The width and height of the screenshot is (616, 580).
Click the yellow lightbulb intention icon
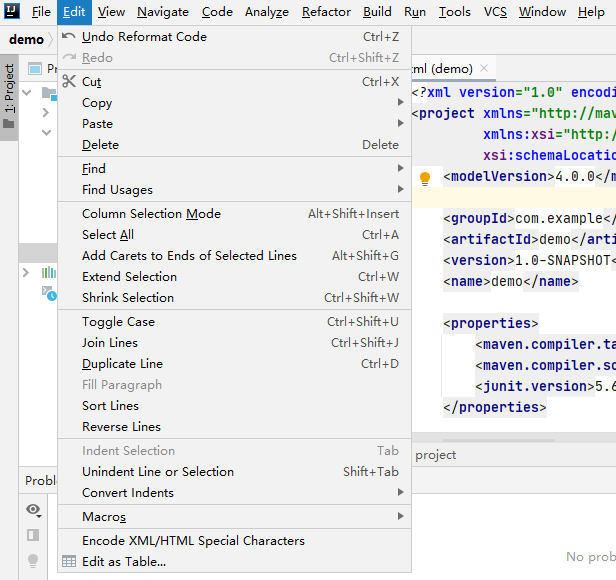(425, 178)
